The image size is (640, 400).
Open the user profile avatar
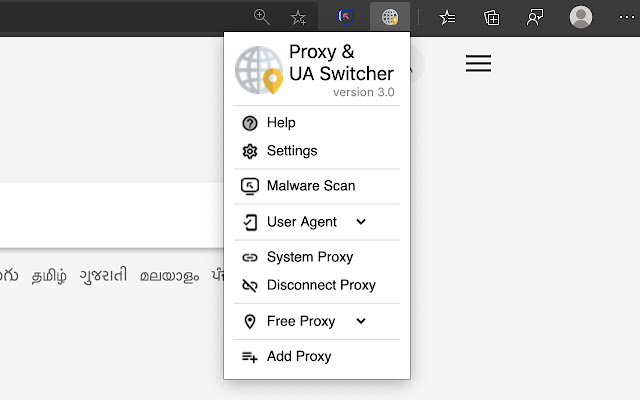pyautogui.click(x=580, y=17)
